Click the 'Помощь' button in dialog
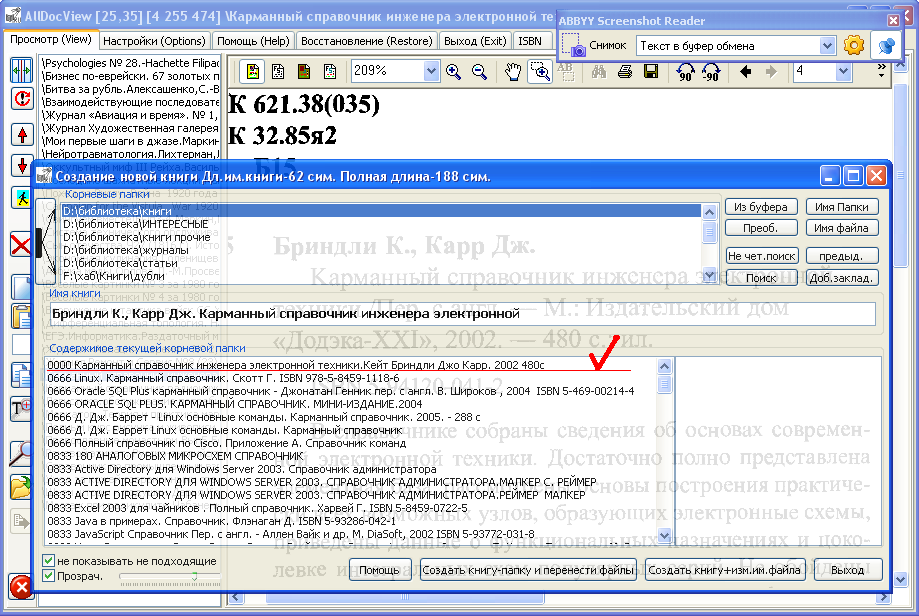 pos(379,570)
